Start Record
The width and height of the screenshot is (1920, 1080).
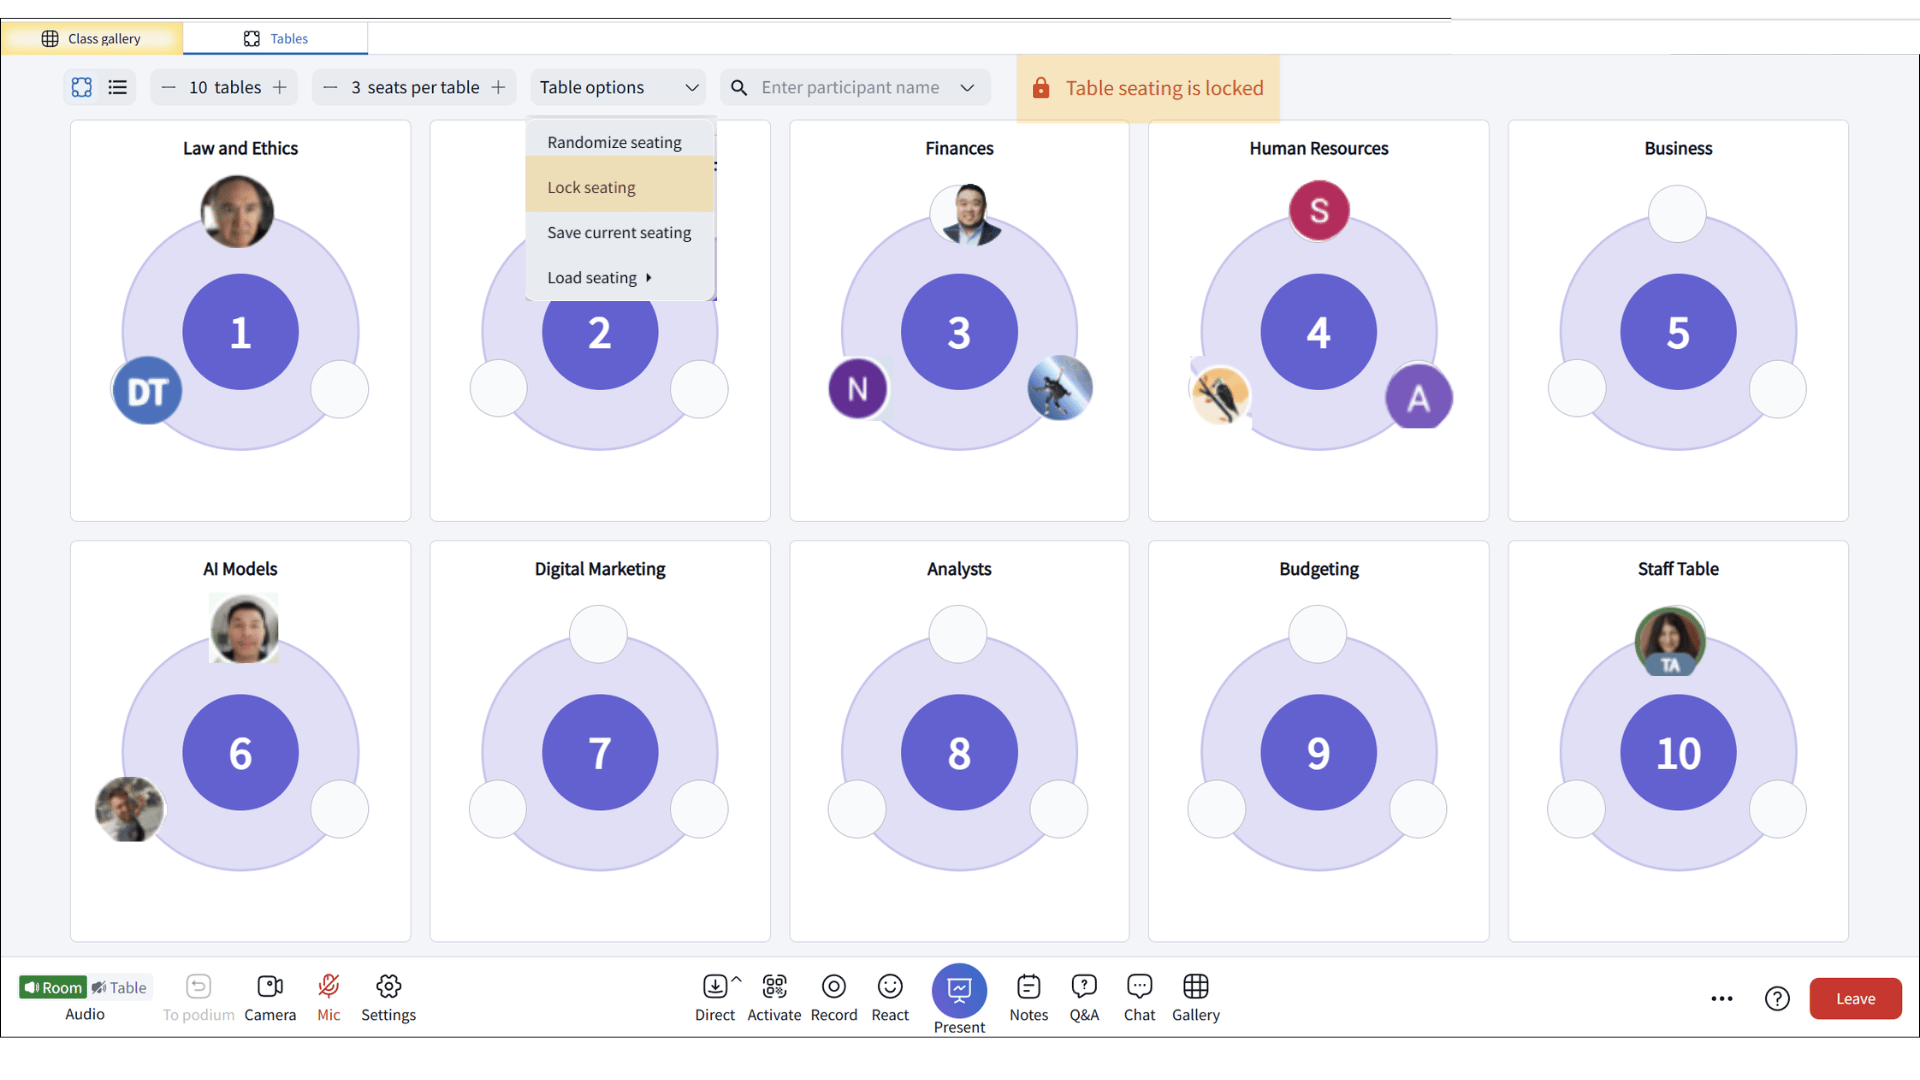pos(834,997)
